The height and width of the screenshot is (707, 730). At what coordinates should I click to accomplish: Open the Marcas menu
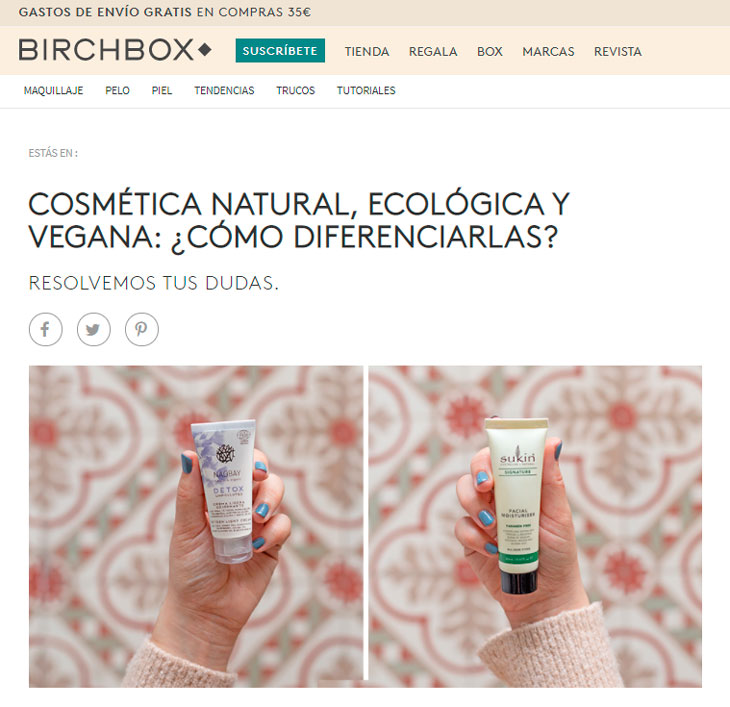click(548, 51)
